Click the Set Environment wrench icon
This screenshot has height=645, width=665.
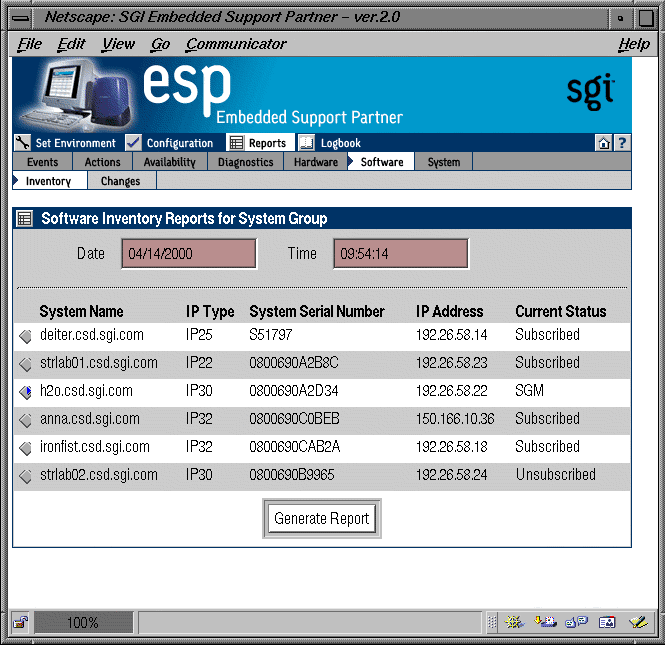[x=22, y=142]
